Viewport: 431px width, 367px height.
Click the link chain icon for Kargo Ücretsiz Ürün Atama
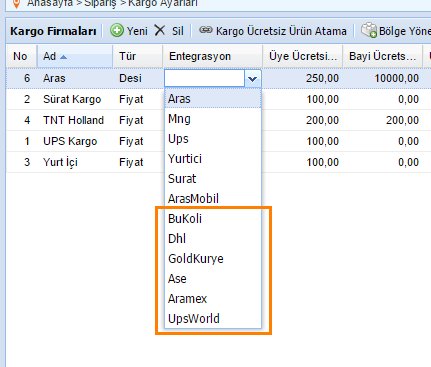pyautogui.click(x=206, y=30)
